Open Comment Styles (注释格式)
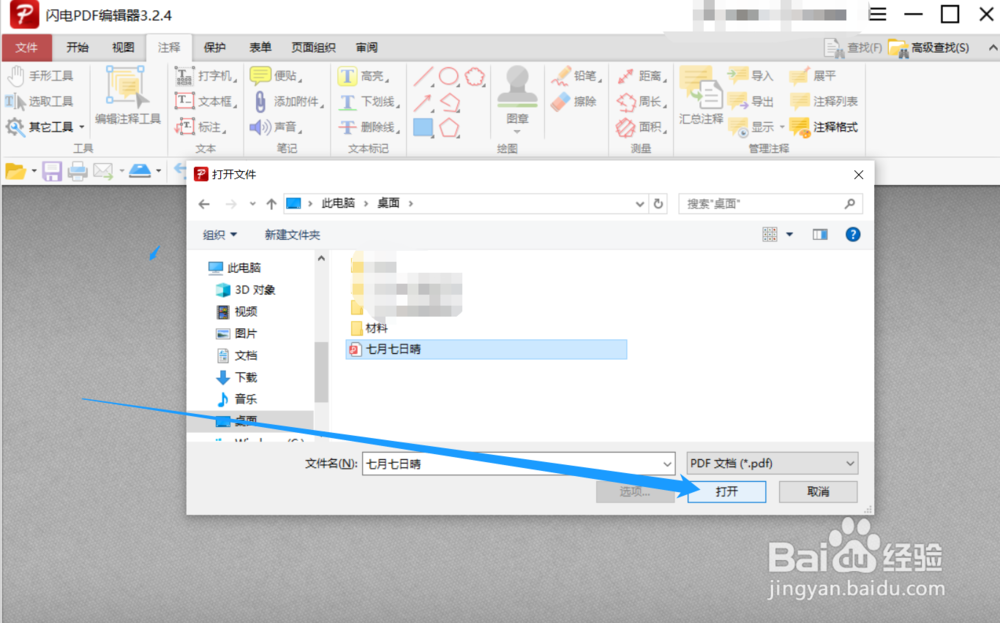Viewport: 1000px width, 623px height. 823,127
